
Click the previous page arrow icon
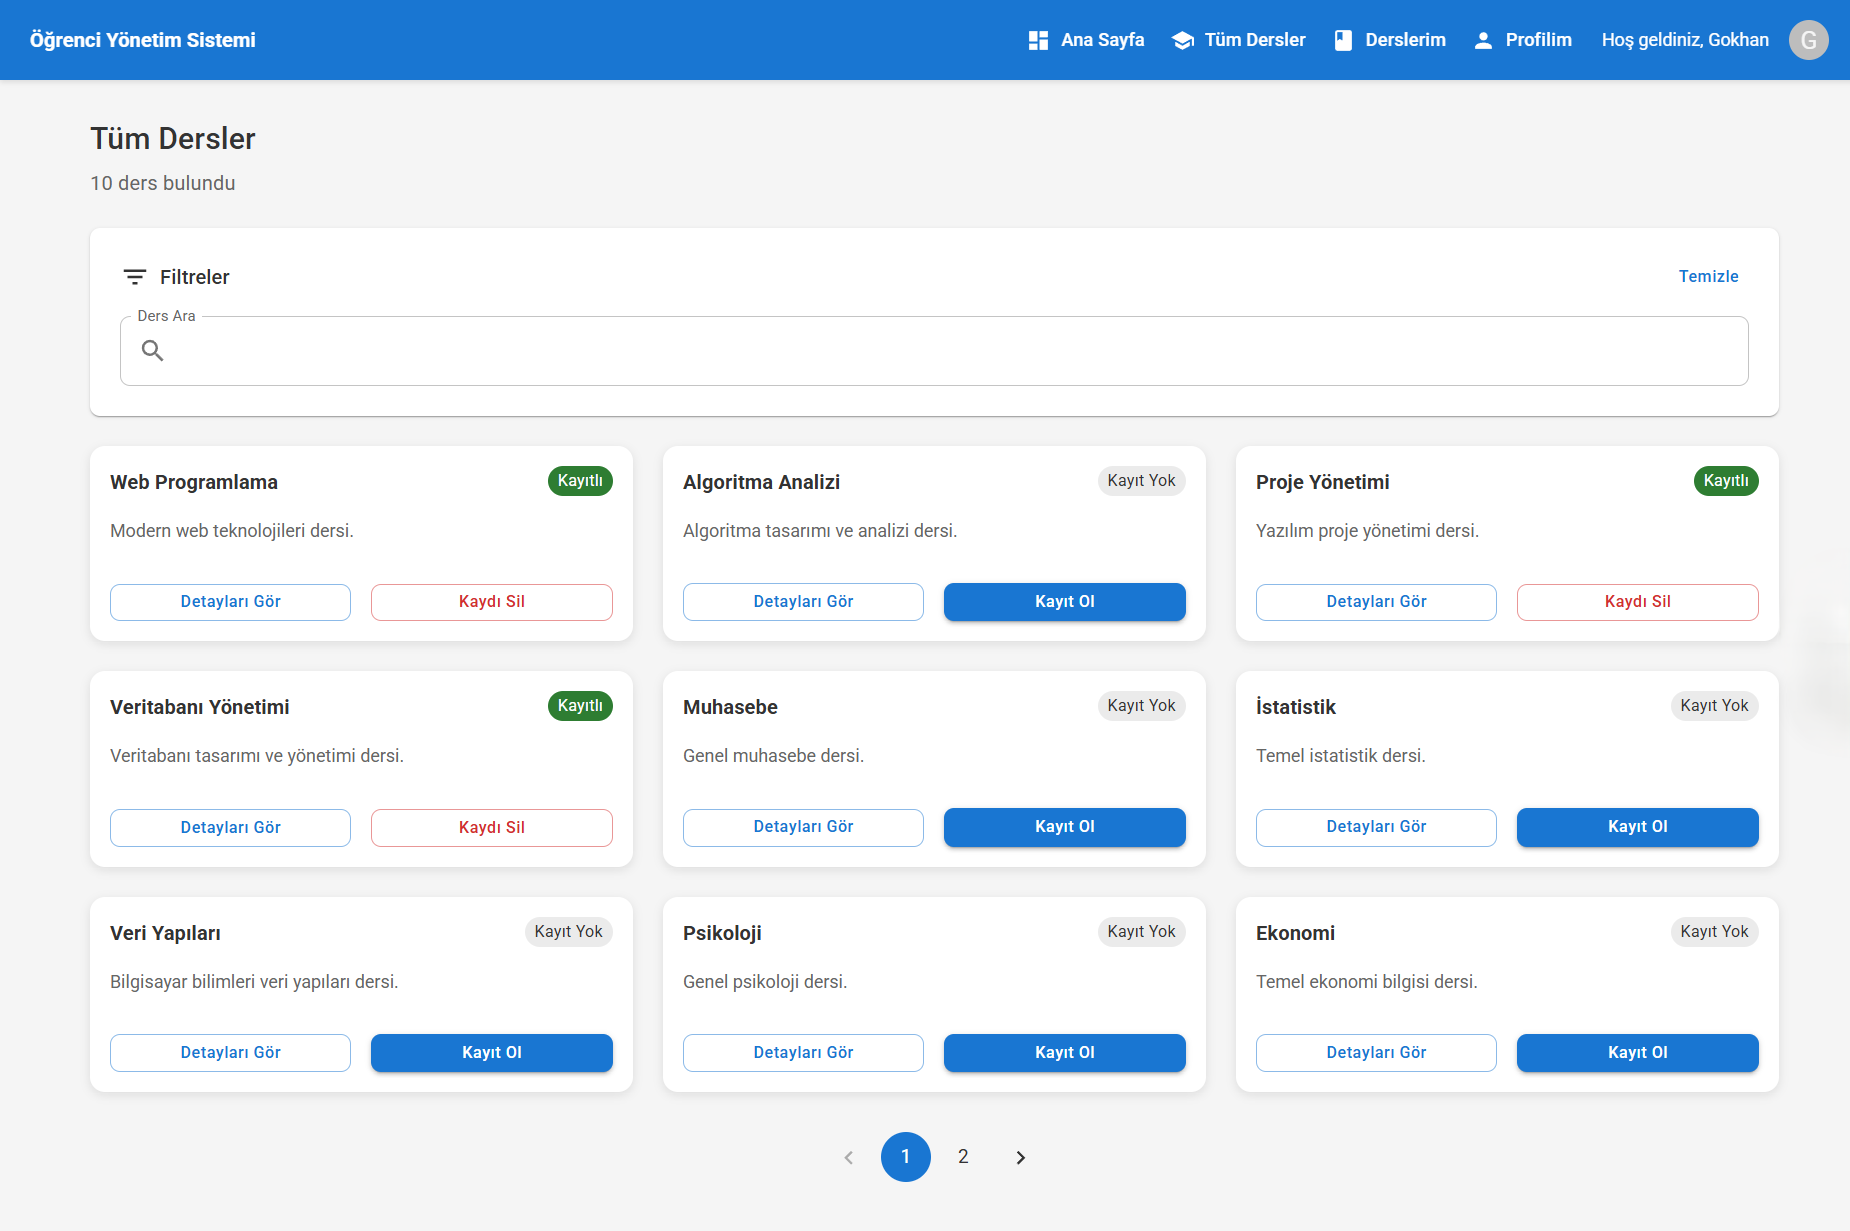pyautogui.click(x=849, y=1157)
